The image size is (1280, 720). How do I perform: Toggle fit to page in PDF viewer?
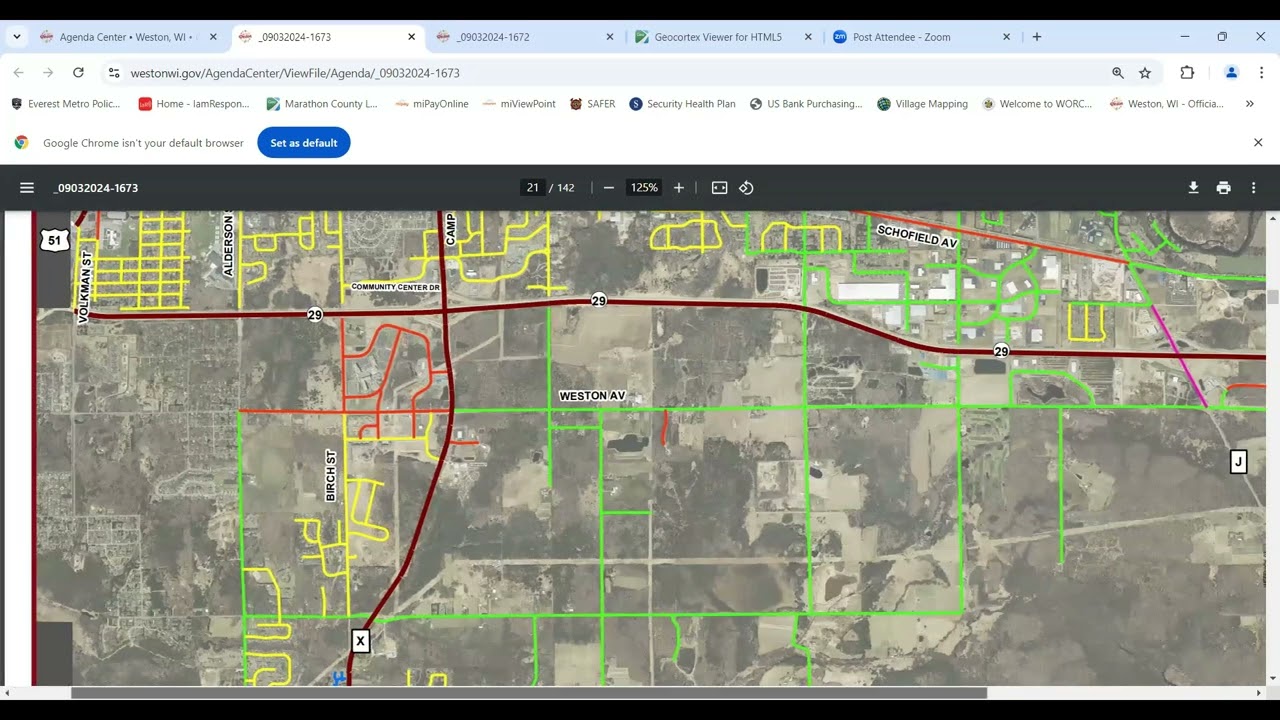tap(719, 188)
